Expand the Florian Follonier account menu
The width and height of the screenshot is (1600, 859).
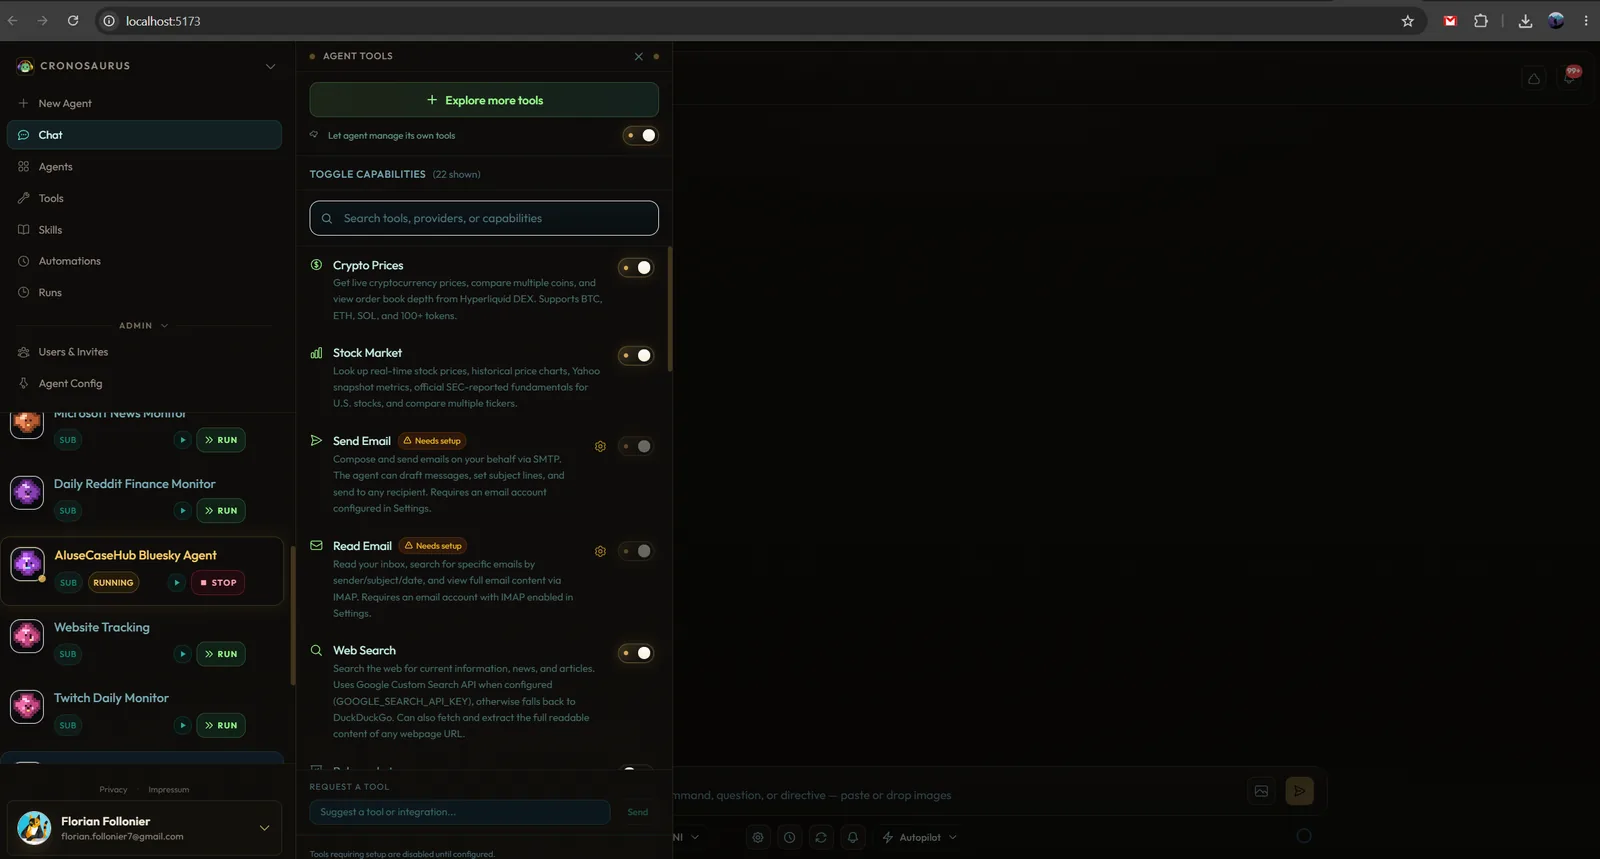(x=264, y=828)
